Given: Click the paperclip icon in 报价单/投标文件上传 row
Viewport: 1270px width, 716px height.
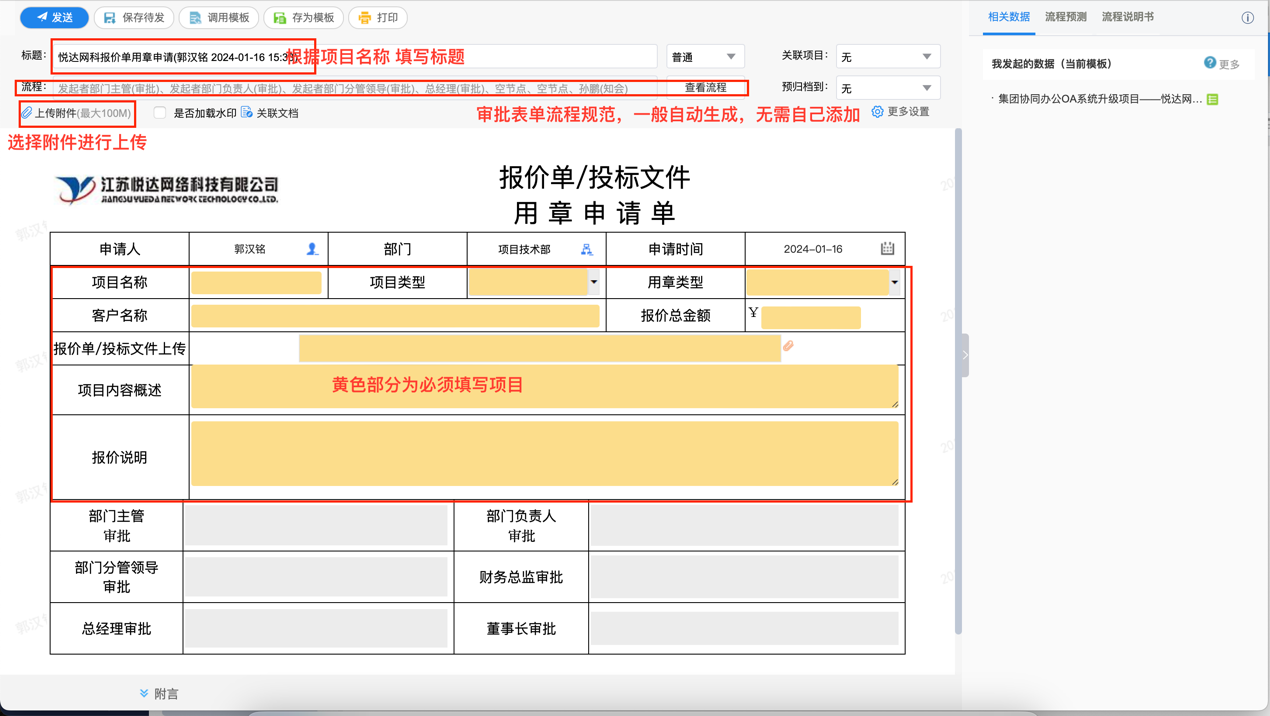Looking at the screenshot, I should point(788,346).
